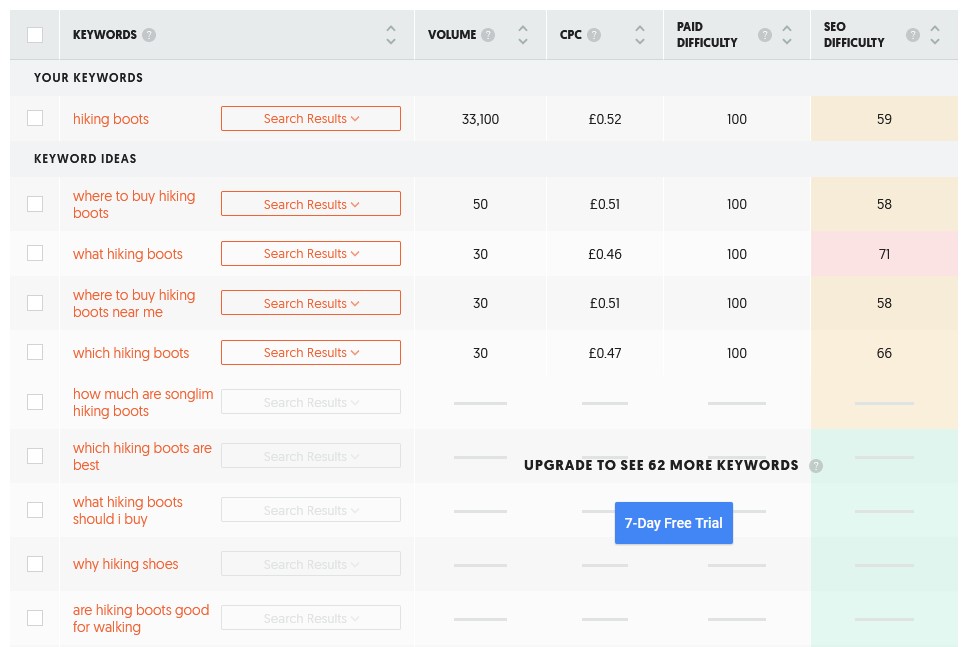Expand Search Results for 'what hiking boots'

pyautogui.click(x=311, y=253)
